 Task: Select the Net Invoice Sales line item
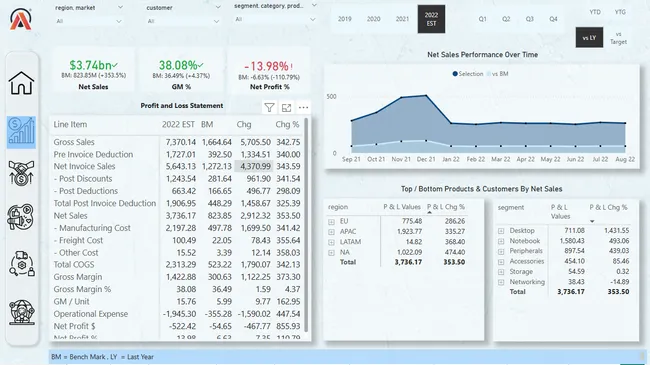click(84, 166)
